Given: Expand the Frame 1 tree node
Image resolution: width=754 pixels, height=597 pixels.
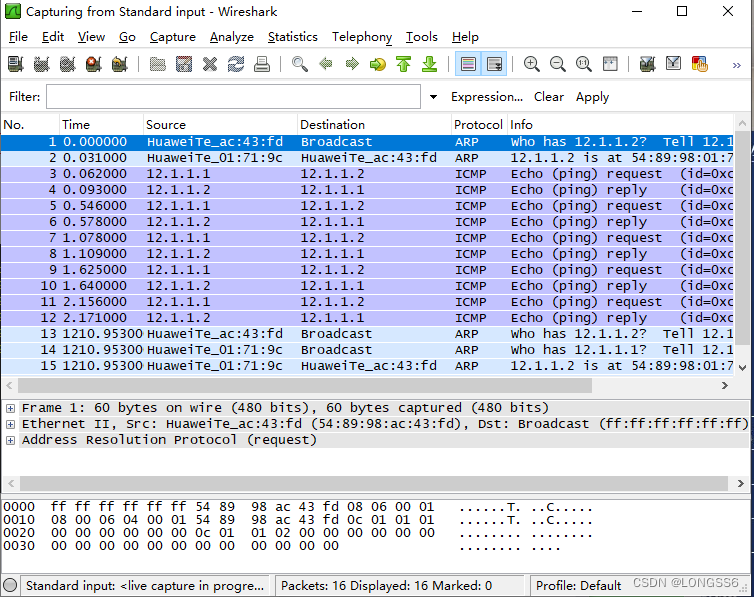Looking at the screenshot, I should coord(10,409).
